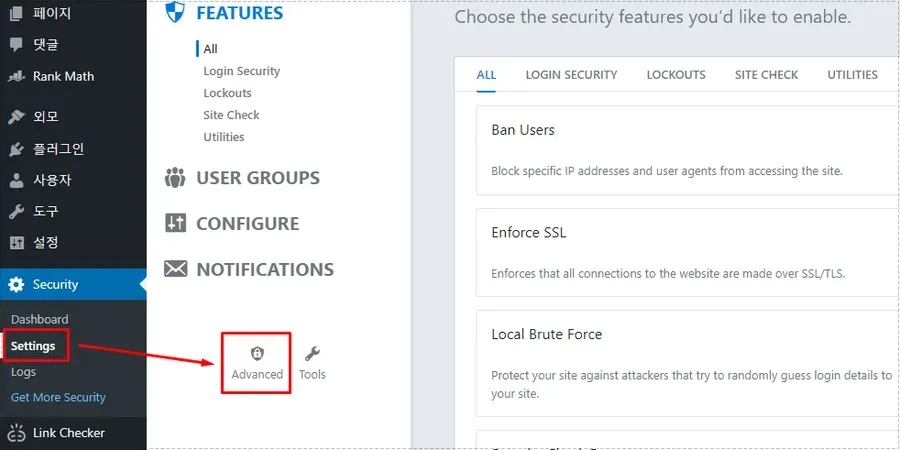The height and width of the screenshot is (450, 900).
Task: Click the Notifications envelope icon
Action: [175, 269]
